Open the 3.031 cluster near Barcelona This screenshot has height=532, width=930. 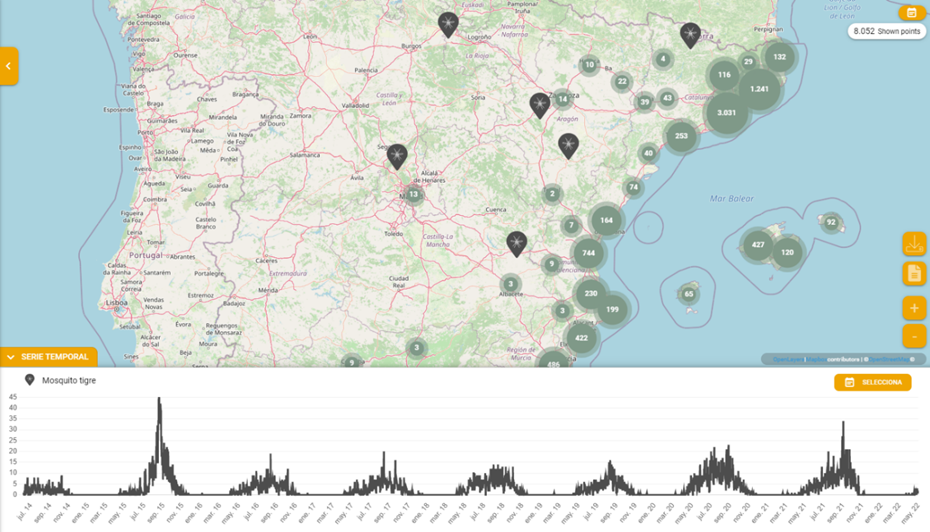727,113
